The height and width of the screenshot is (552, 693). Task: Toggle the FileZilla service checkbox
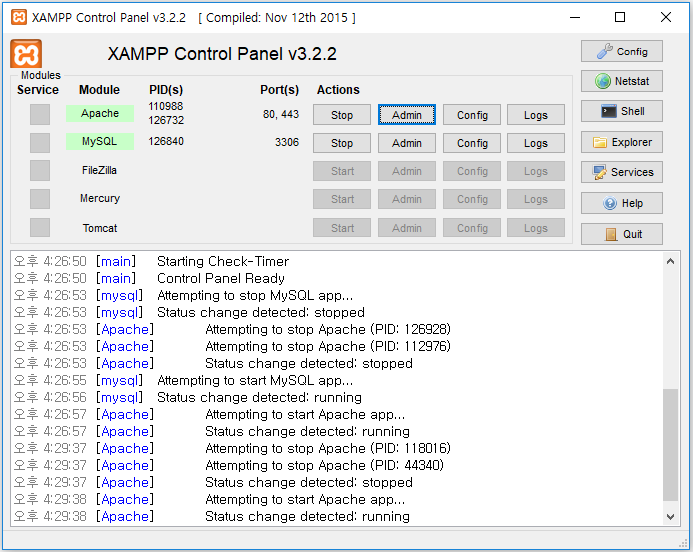click(x=40, y=171)
